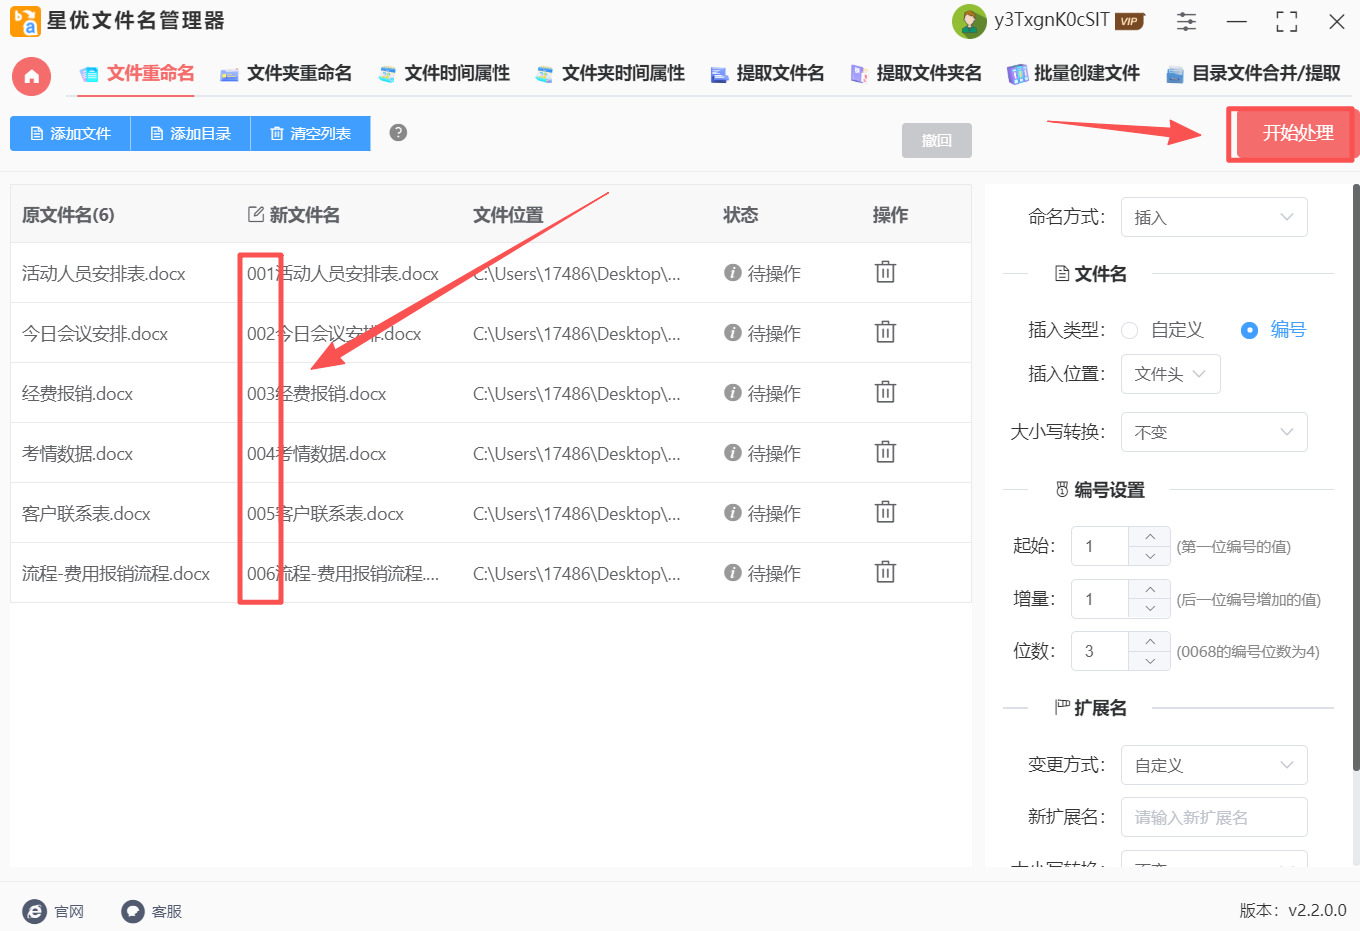
Task: Click original name 客户联系表.docx
Action: point(86,513)
